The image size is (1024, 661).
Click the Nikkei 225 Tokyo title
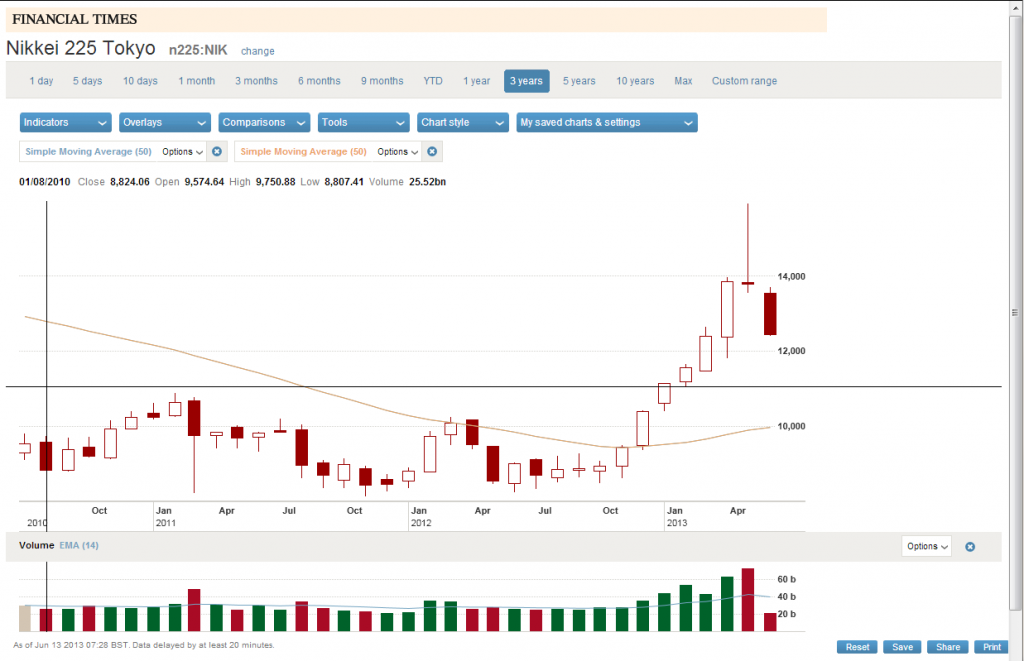pyautogui.click(x=81, y=48)
